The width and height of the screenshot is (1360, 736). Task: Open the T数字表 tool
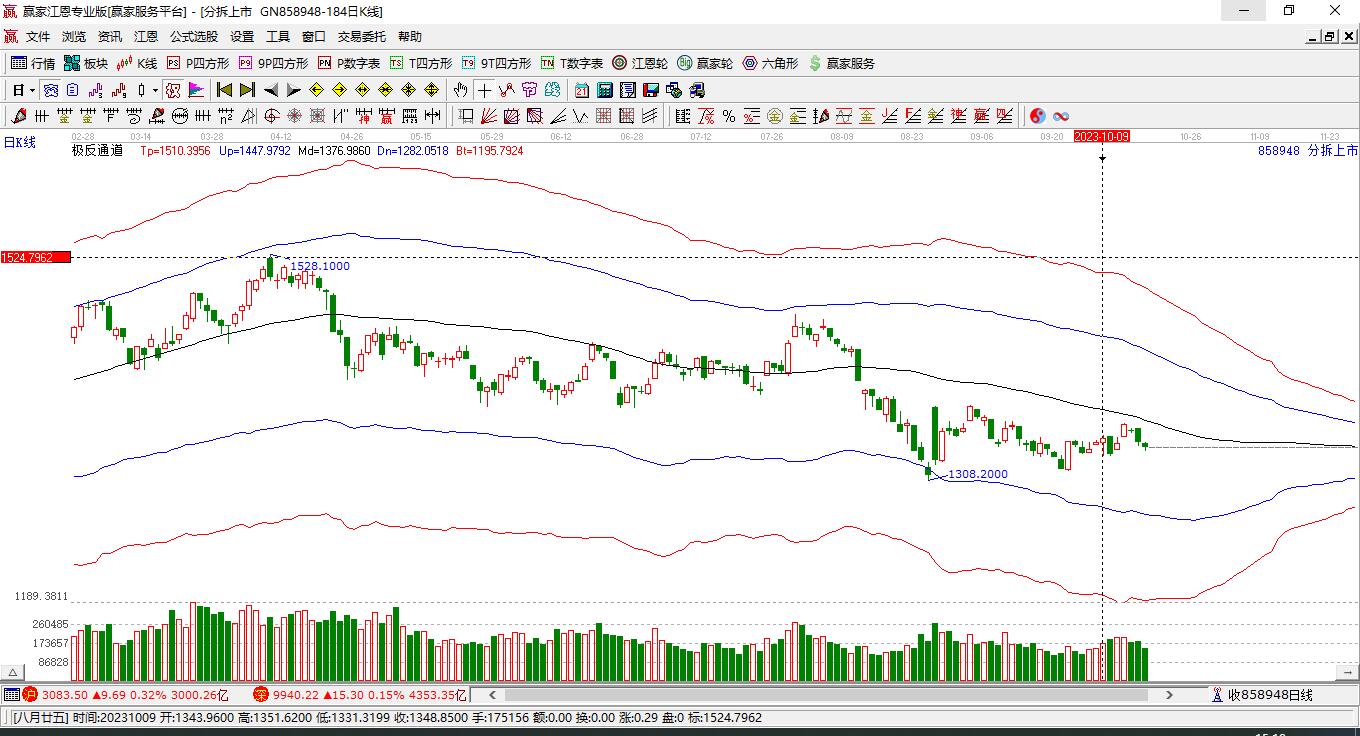pyautogui.click(x=572, y=63)
